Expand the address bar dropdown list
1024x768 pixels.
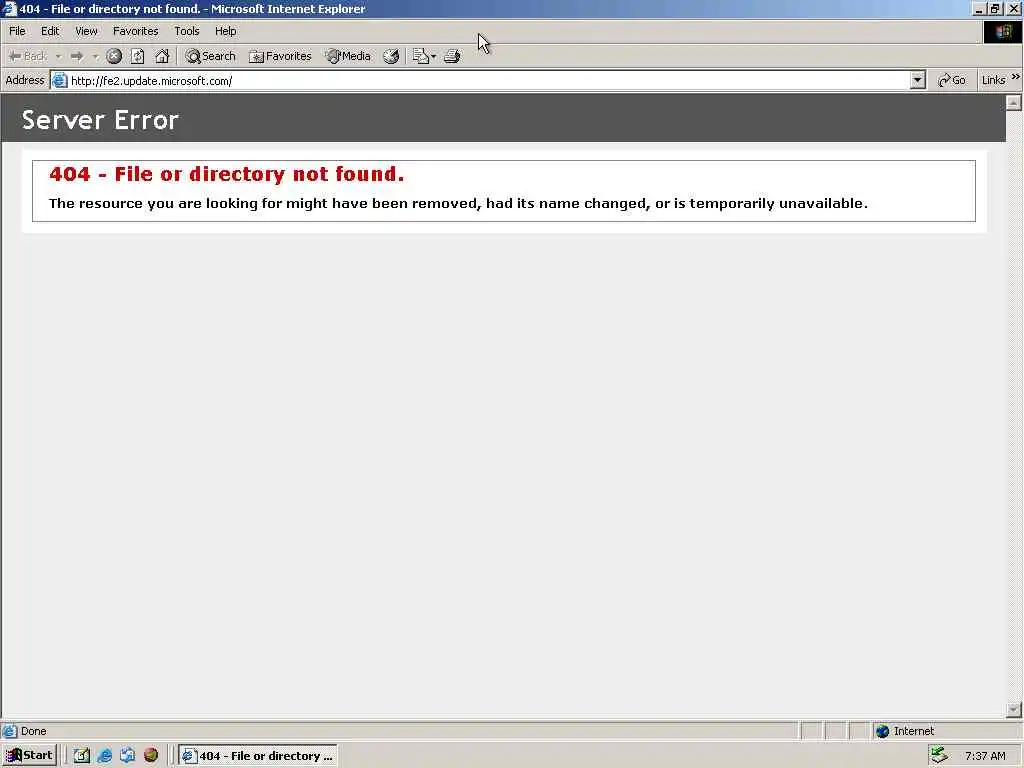click(918, 80)
